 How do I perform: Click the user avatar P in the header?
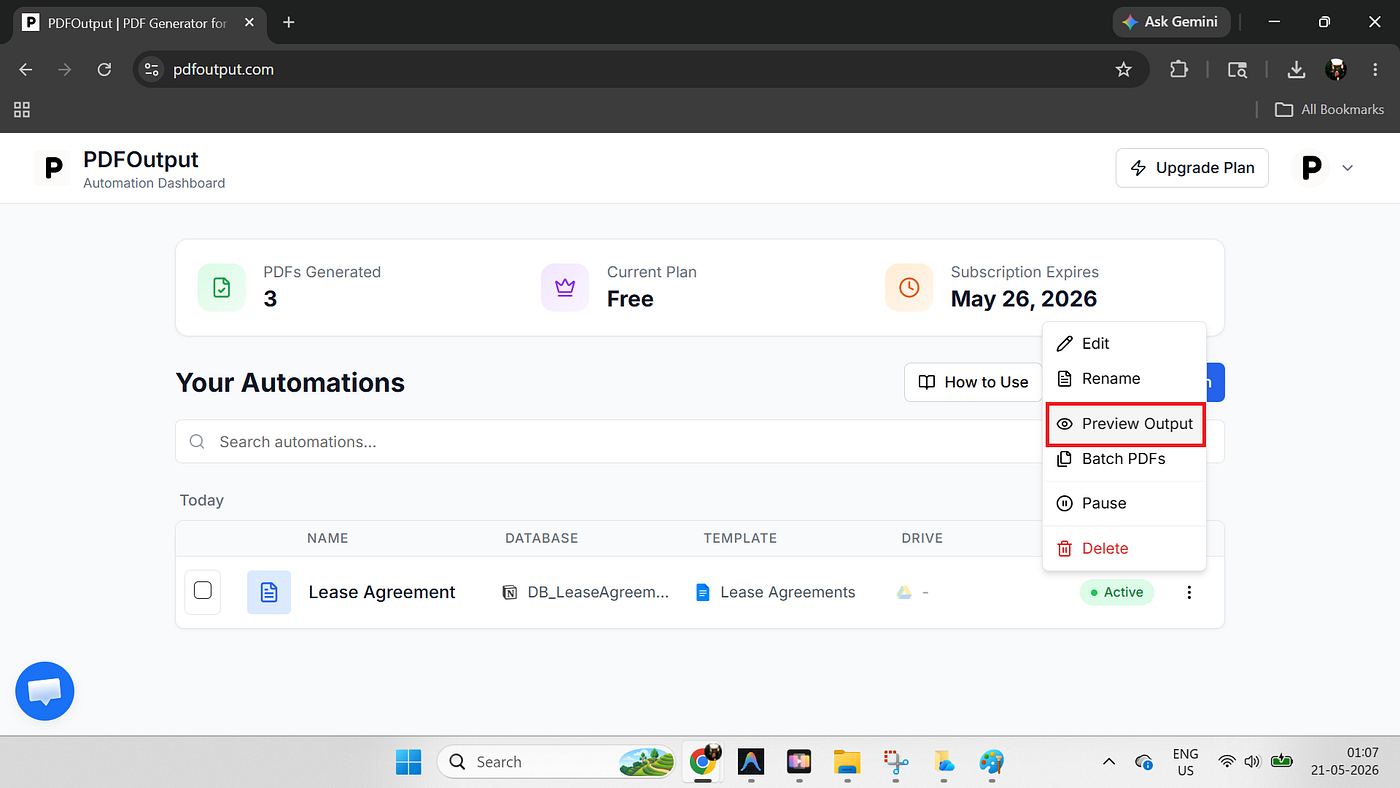click(1311, 168)
